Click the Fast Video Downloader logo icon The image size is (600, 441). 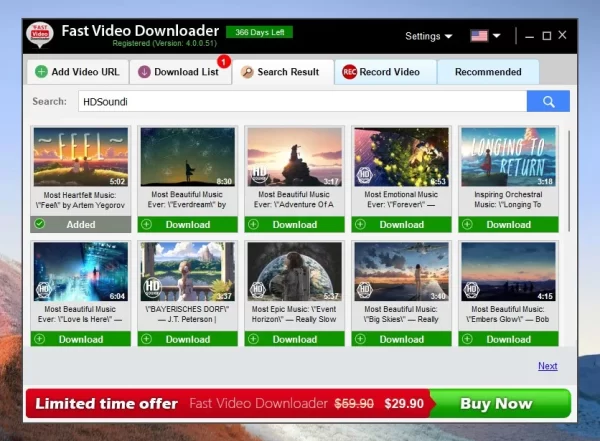[x=40, y=35]
